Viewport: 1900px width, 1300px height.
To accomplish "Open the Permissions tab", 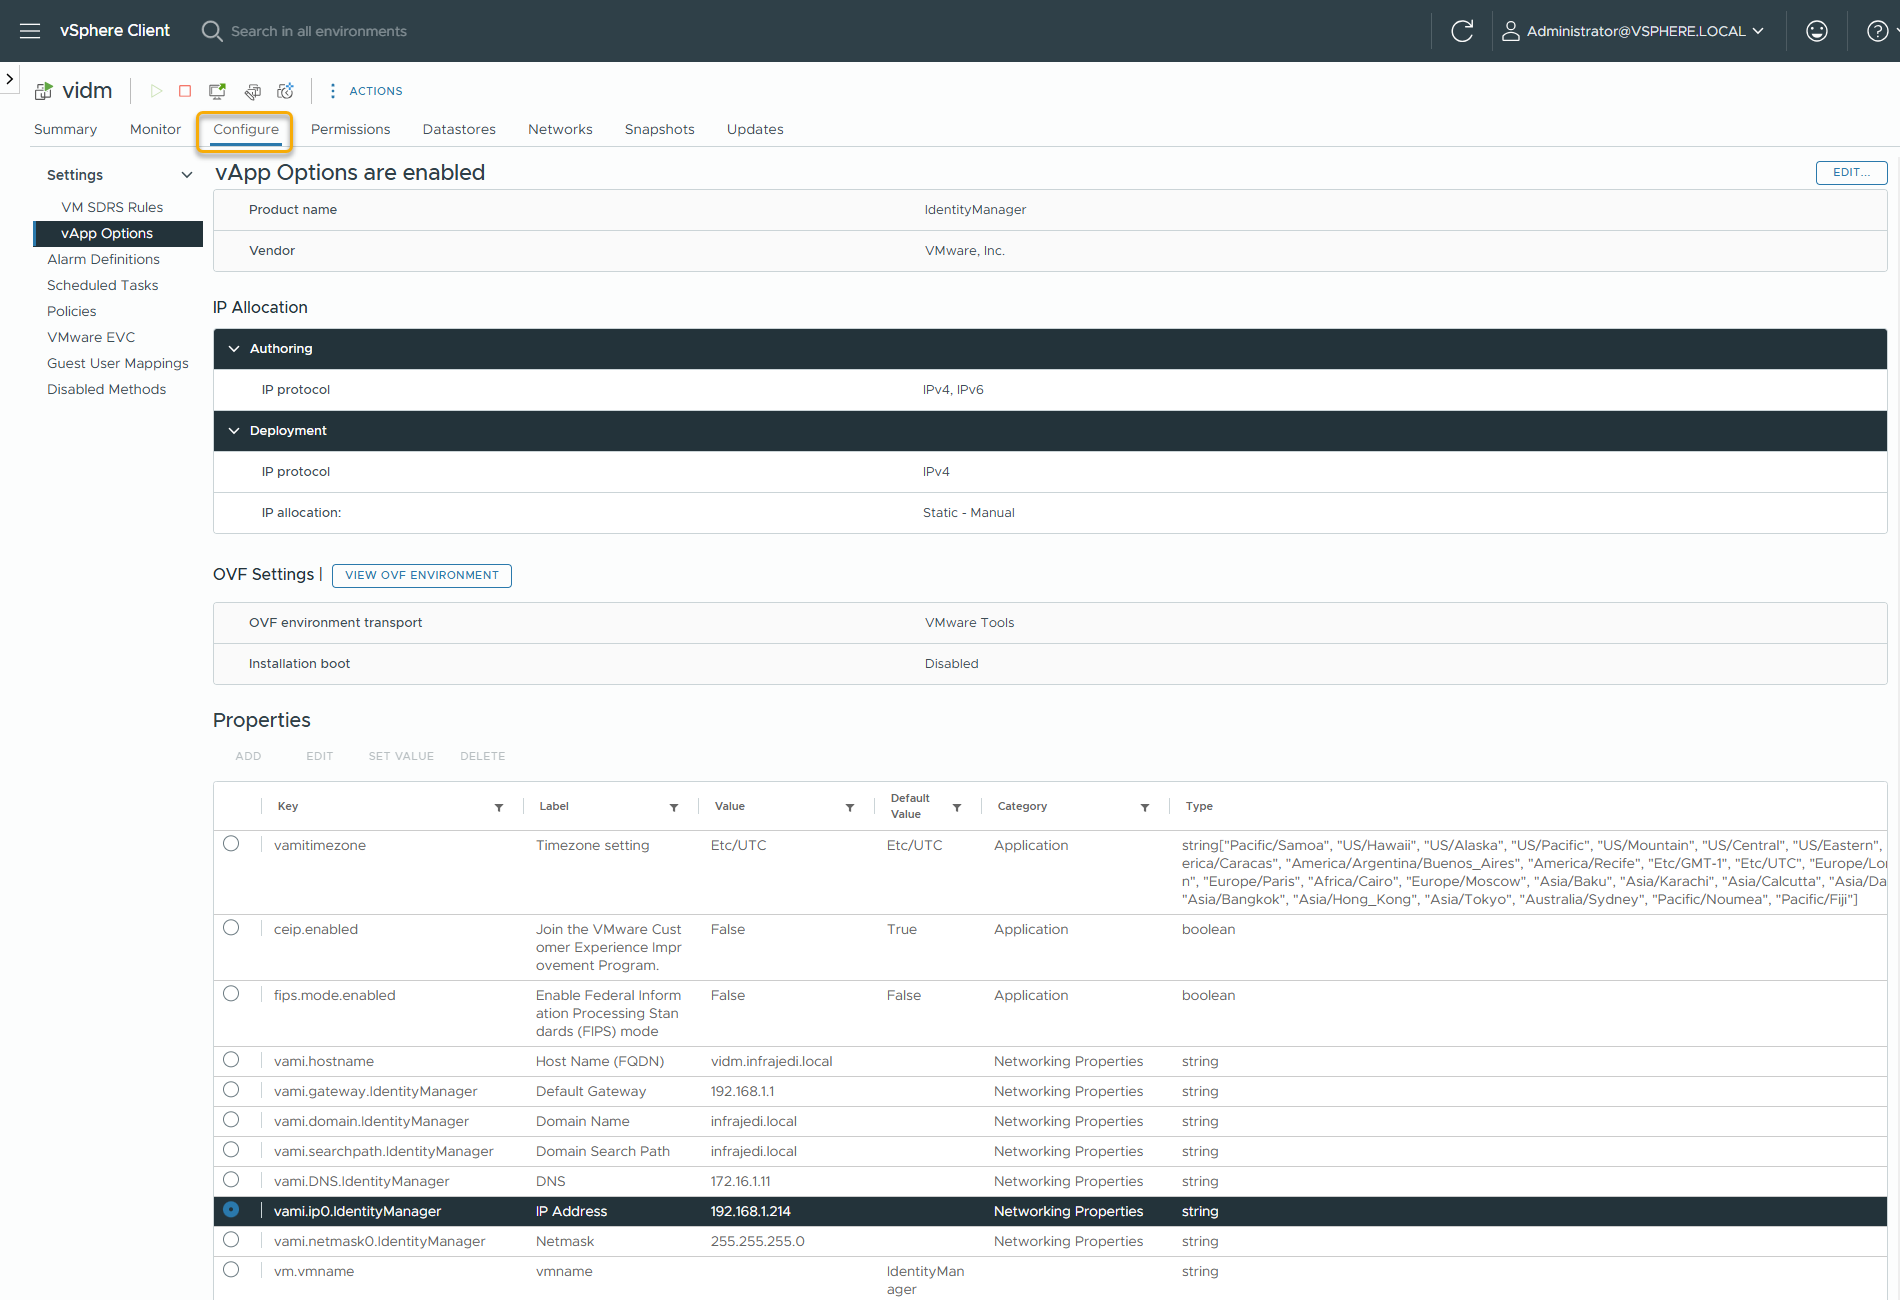I will point(350,129).
